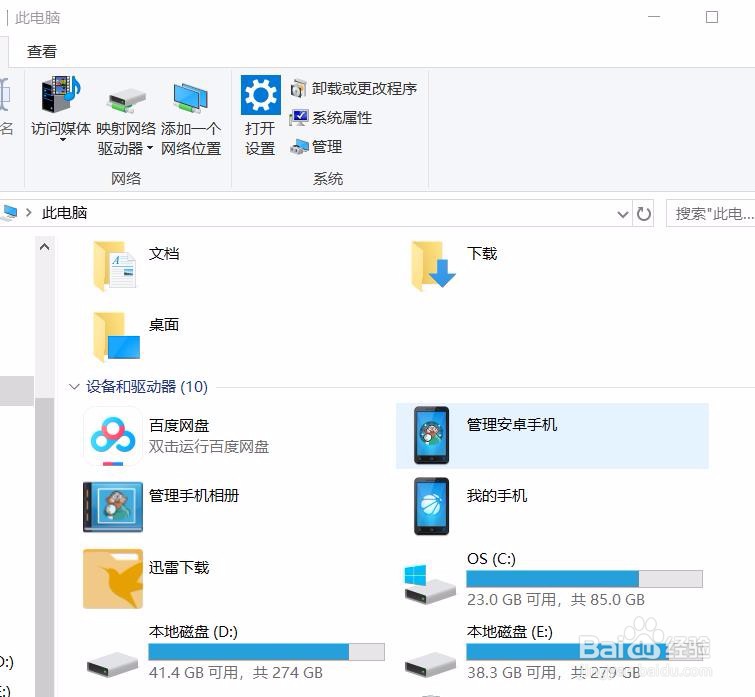
Task: Open the Access media (访问媒体) icon
Action: tap(61, 94)
